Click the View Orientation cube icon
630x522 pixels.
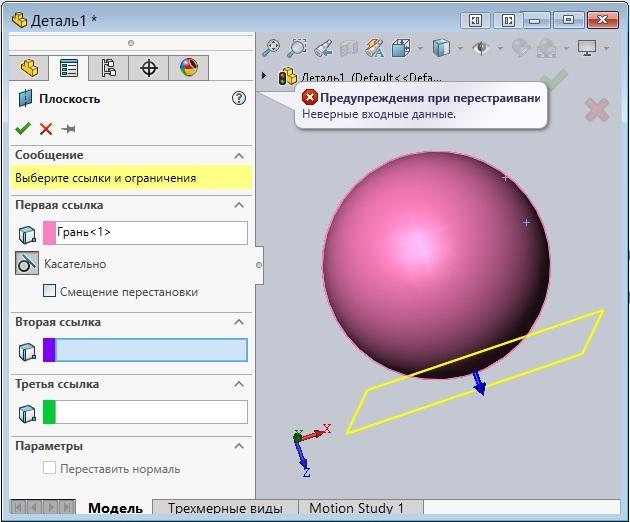pyautogui.click(x=401, y=48)
